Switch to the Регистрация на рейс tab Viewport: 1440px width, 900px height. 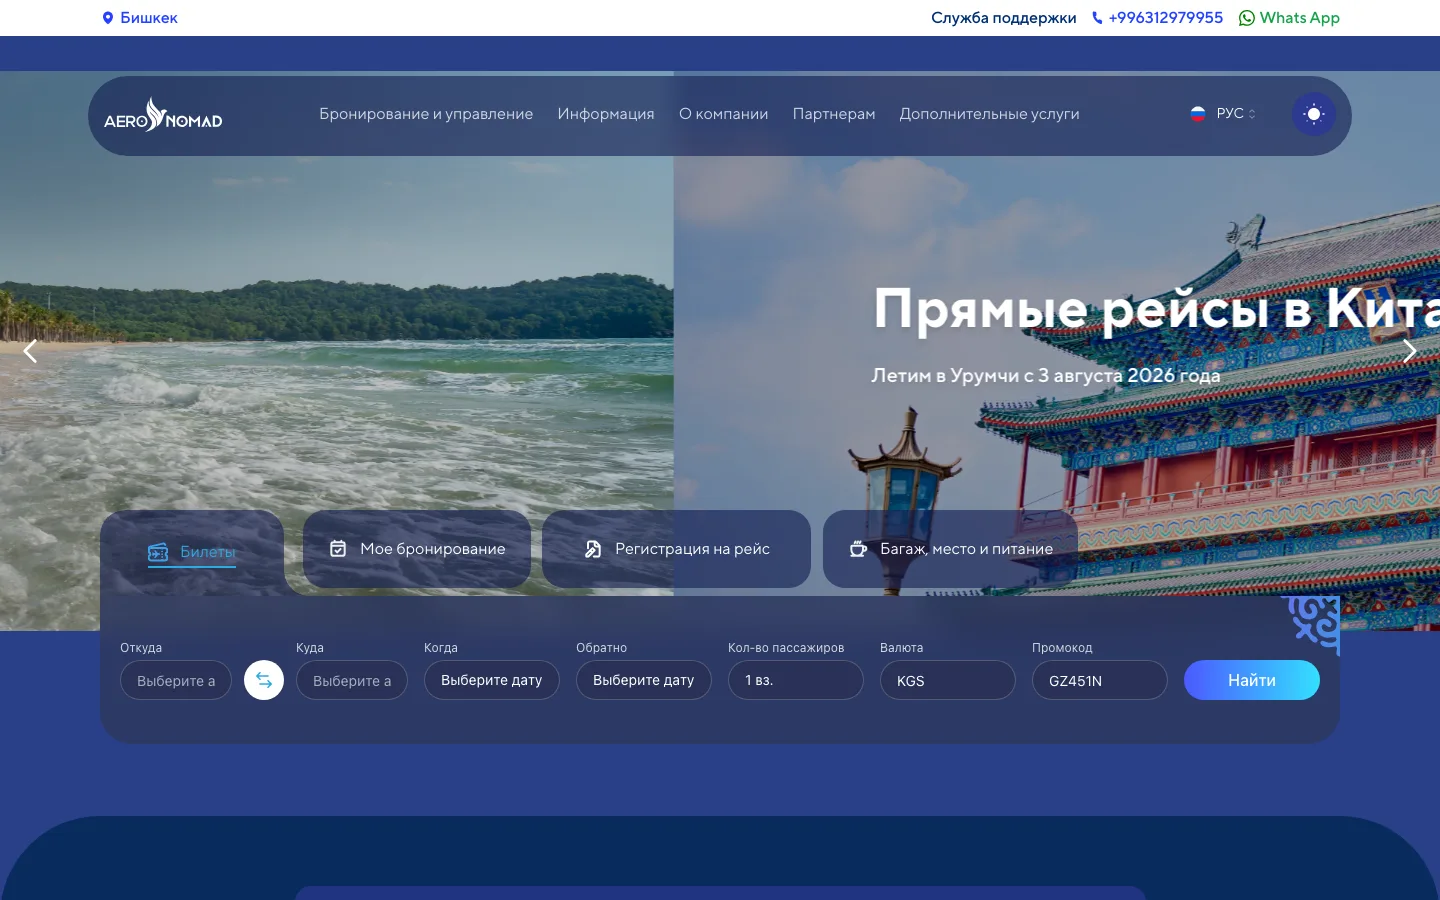(676, 549)
